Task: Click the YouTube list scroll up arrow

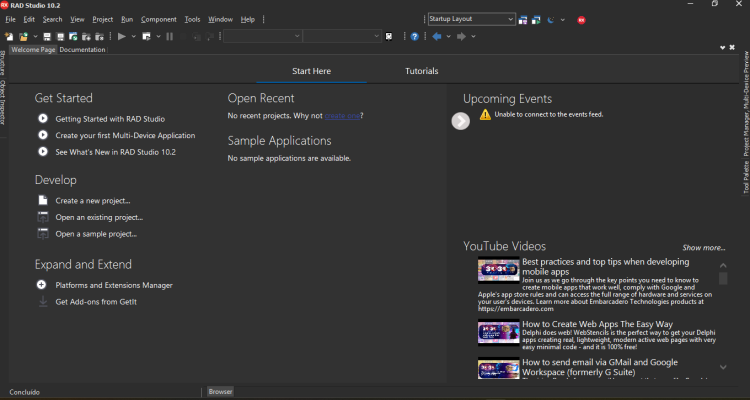Action: point(723,266)
